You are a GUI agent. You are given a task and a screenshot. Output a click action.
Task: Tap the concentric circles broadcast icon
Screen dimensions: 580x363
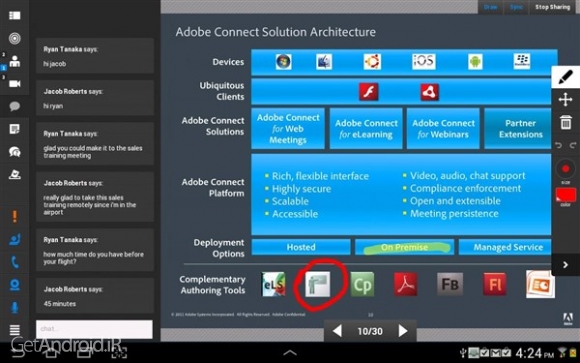tap(14, 38)
